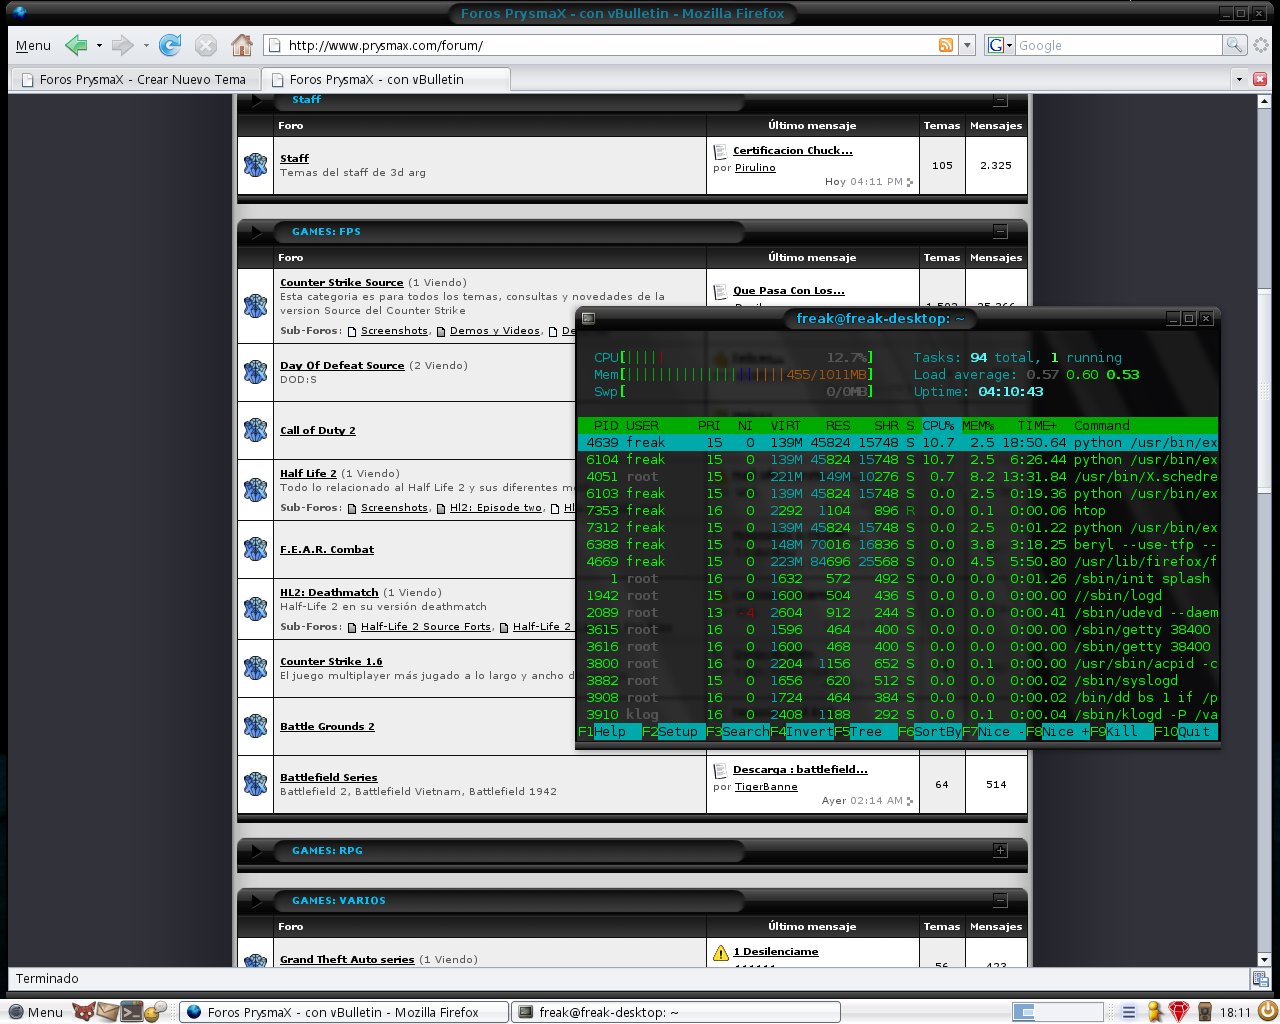Click the red Beryl gem tray icon

1179,1012
